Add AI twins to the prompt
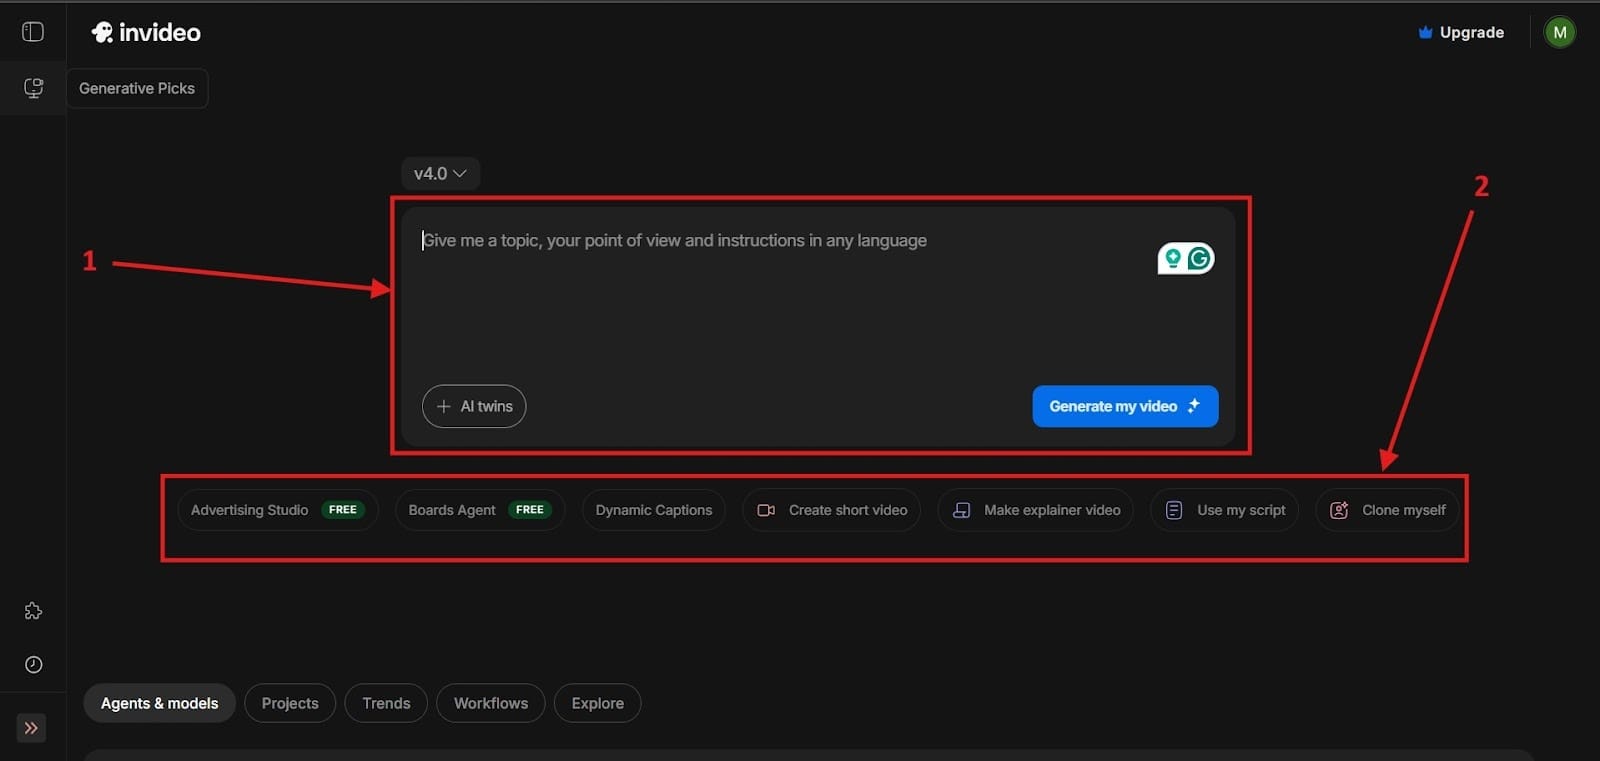Viewport: 1600px width, 761px height. tap(474, 406)
